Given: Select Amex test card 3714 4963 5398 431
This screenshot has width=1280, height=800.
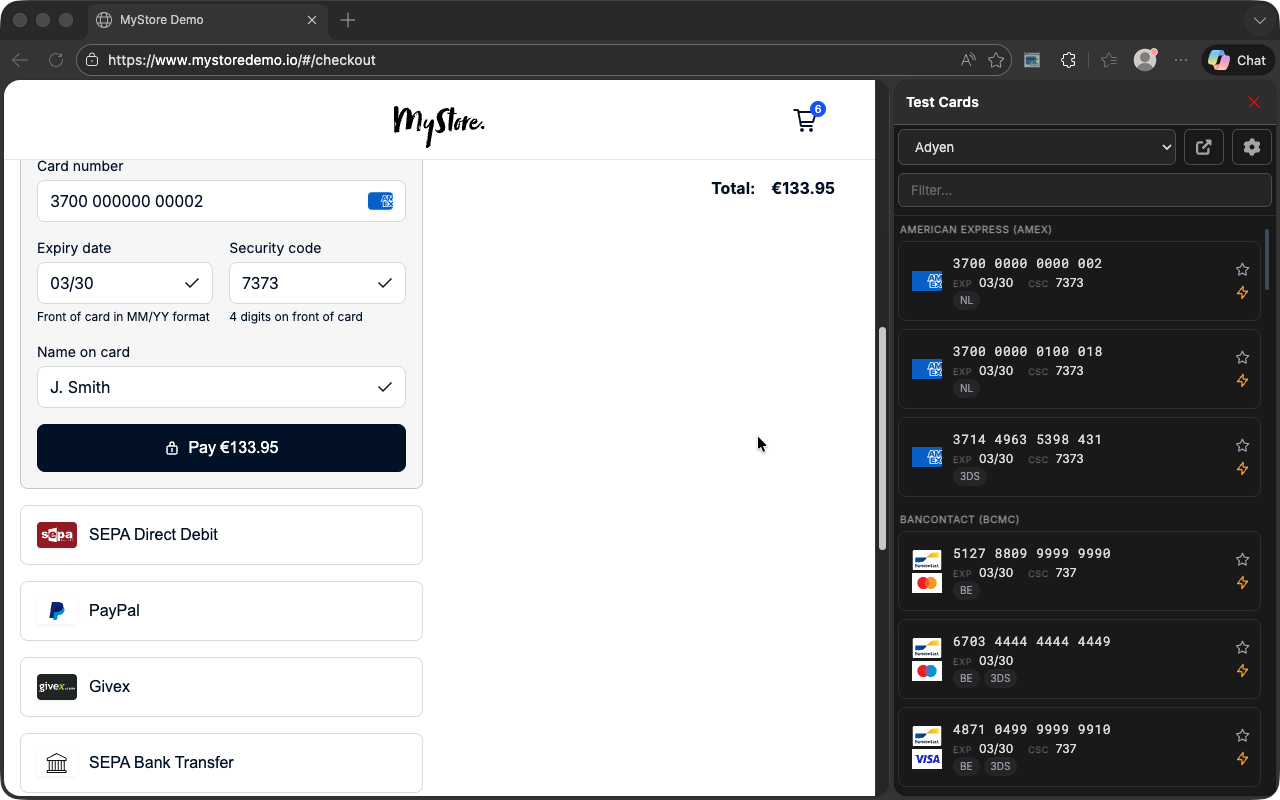Looking at the screenshot, I should pos(1079,457).
